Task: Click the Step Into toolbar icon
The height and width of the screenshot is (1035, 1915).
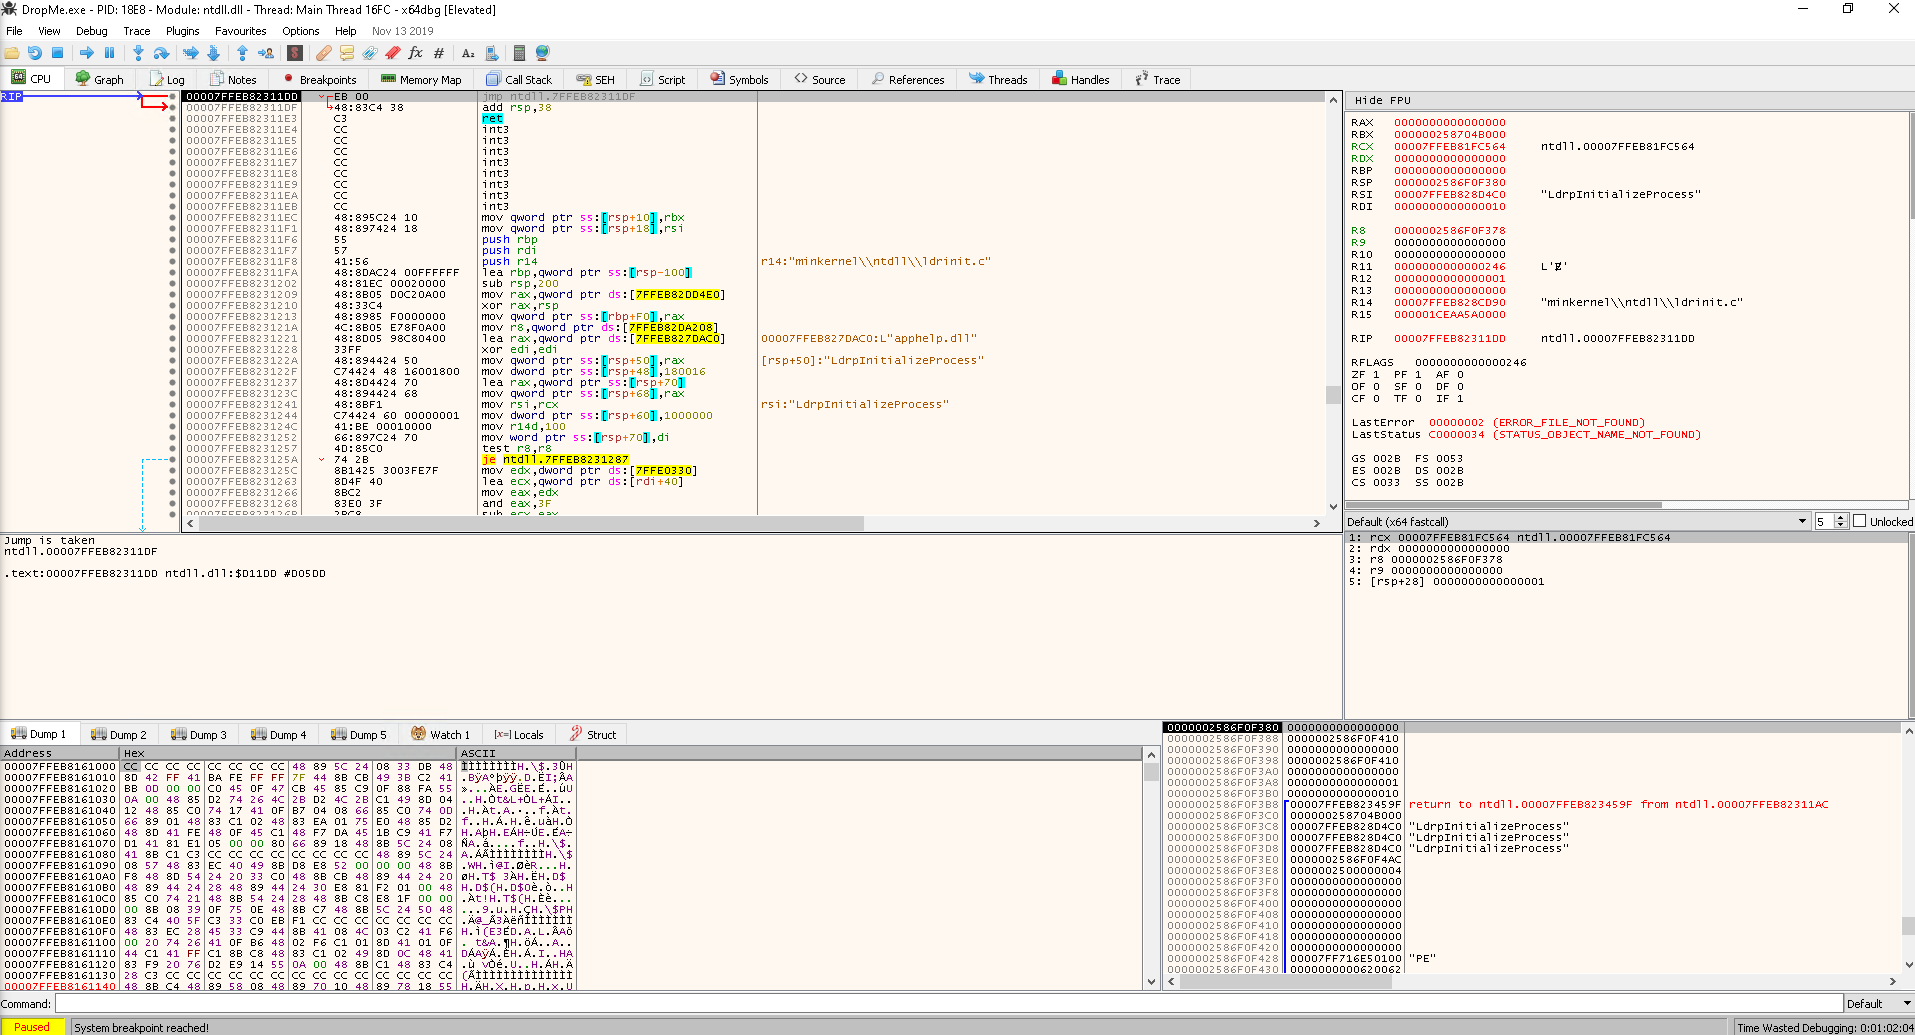Action: (138, 53)
